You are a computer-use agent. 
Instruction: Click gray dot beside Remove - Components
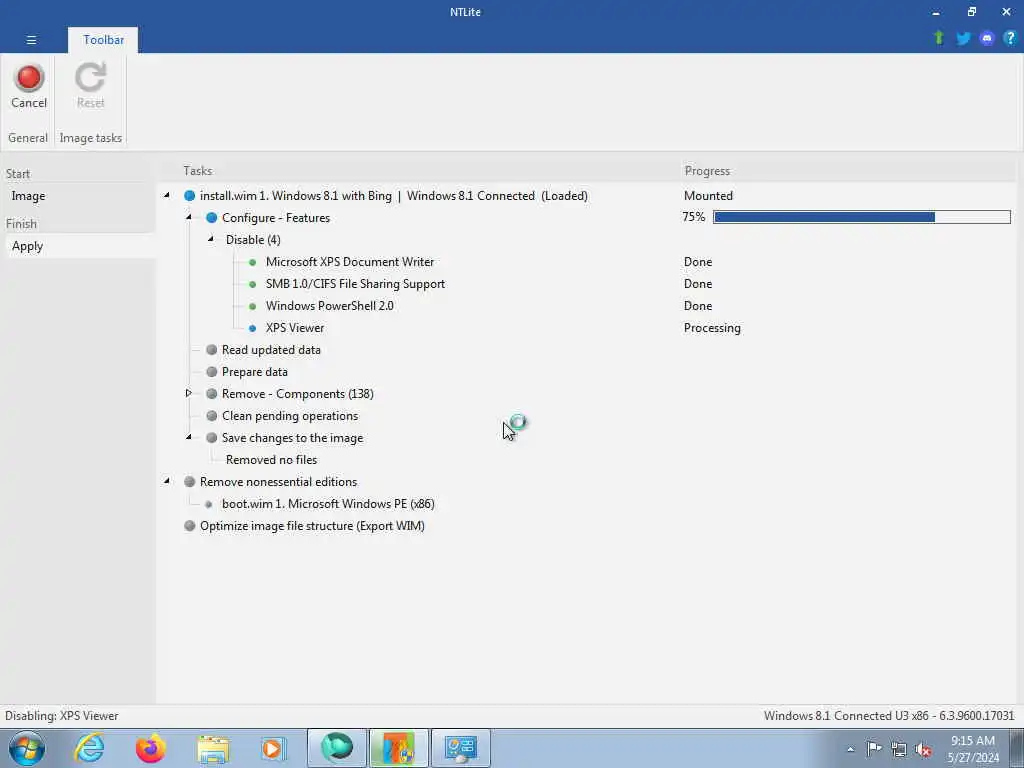(212, 394)
